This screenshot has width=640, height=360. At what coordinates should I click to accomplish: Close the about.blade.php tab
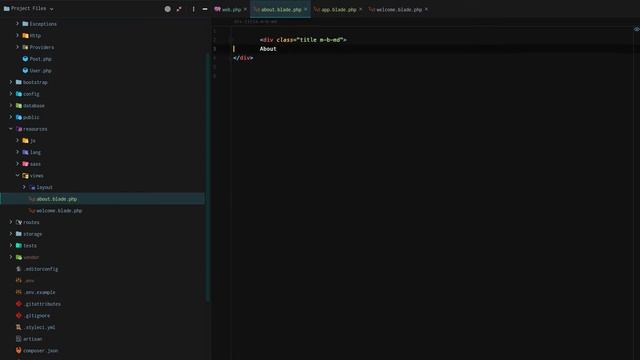click(306, 9)
